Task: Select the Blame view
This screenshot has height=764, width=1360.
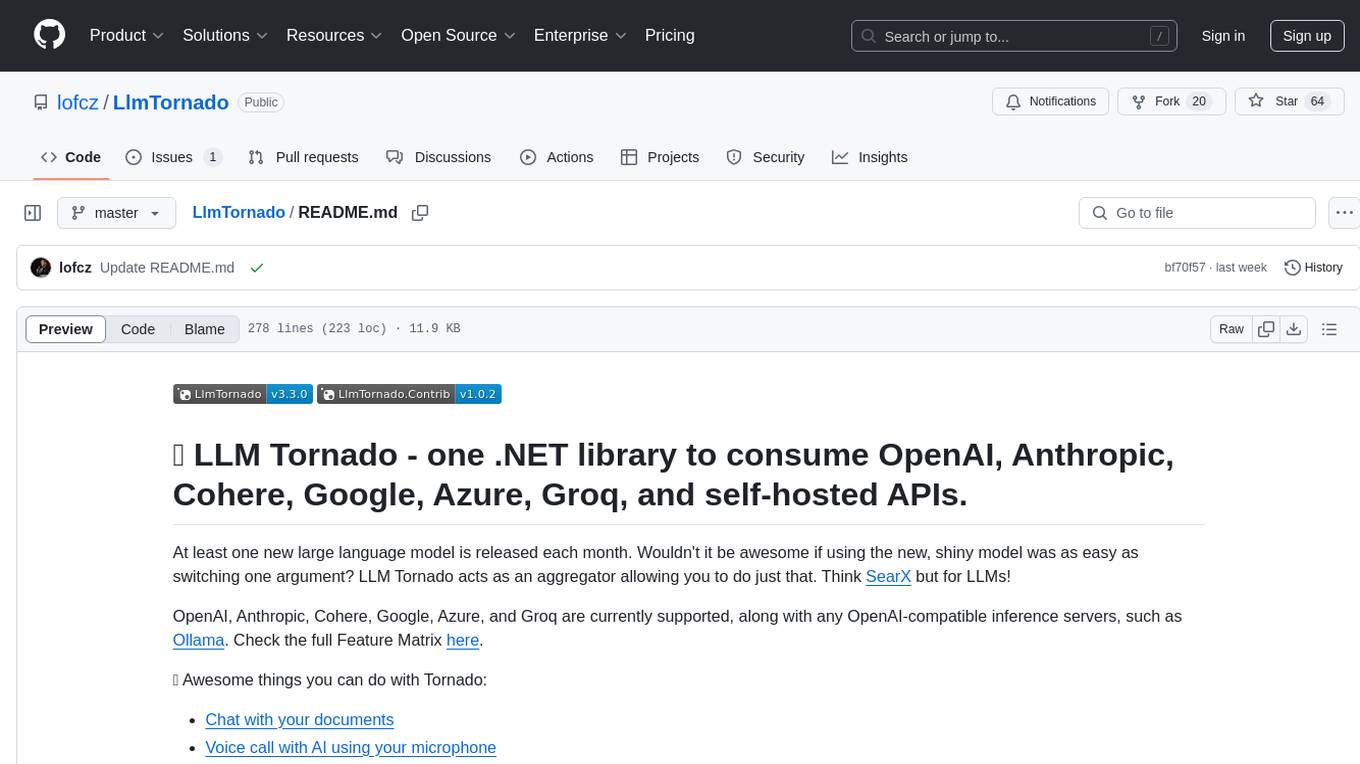Action: point(205,329)
